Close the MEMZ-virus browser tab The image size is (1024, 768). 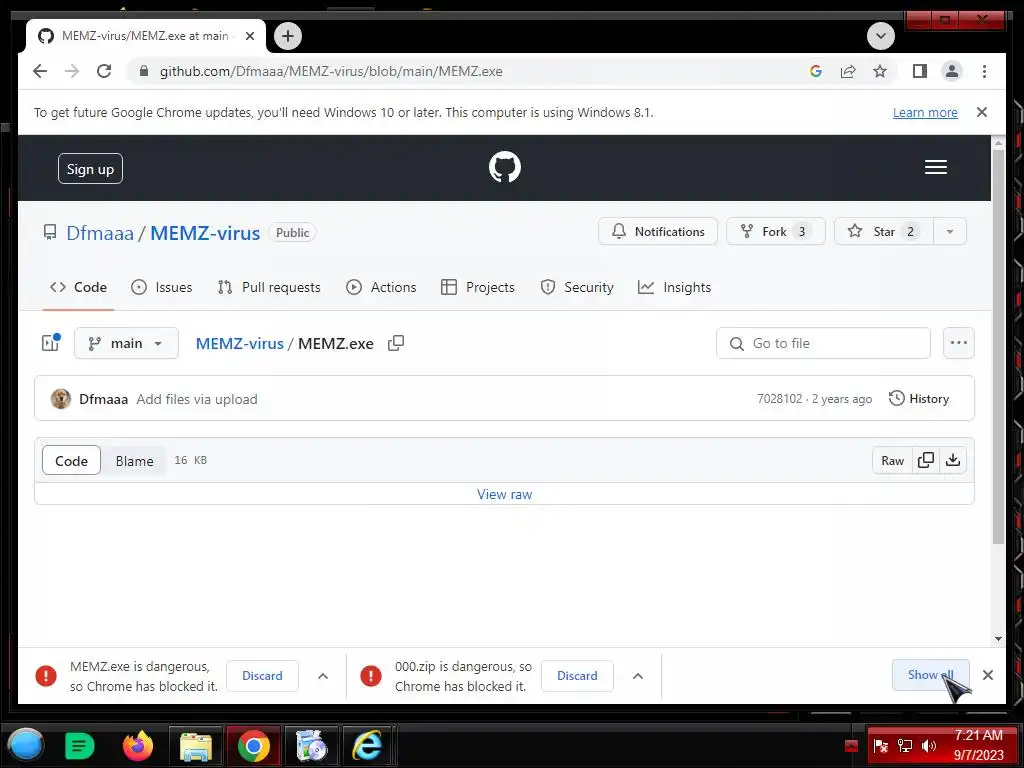[249, 36]
